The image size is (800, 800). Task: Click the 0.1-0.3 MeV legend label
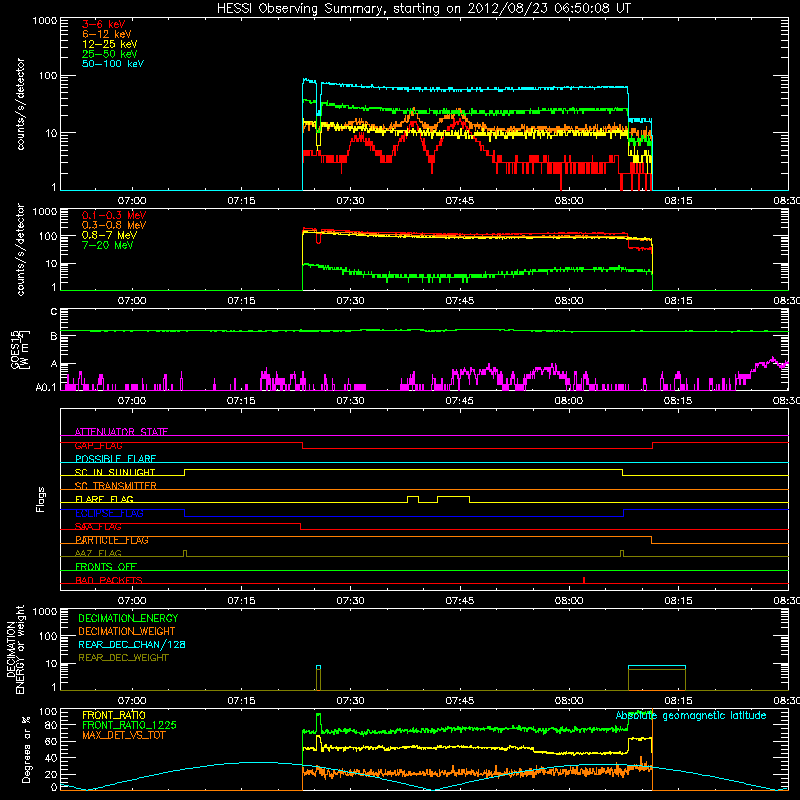pos(114,215)
